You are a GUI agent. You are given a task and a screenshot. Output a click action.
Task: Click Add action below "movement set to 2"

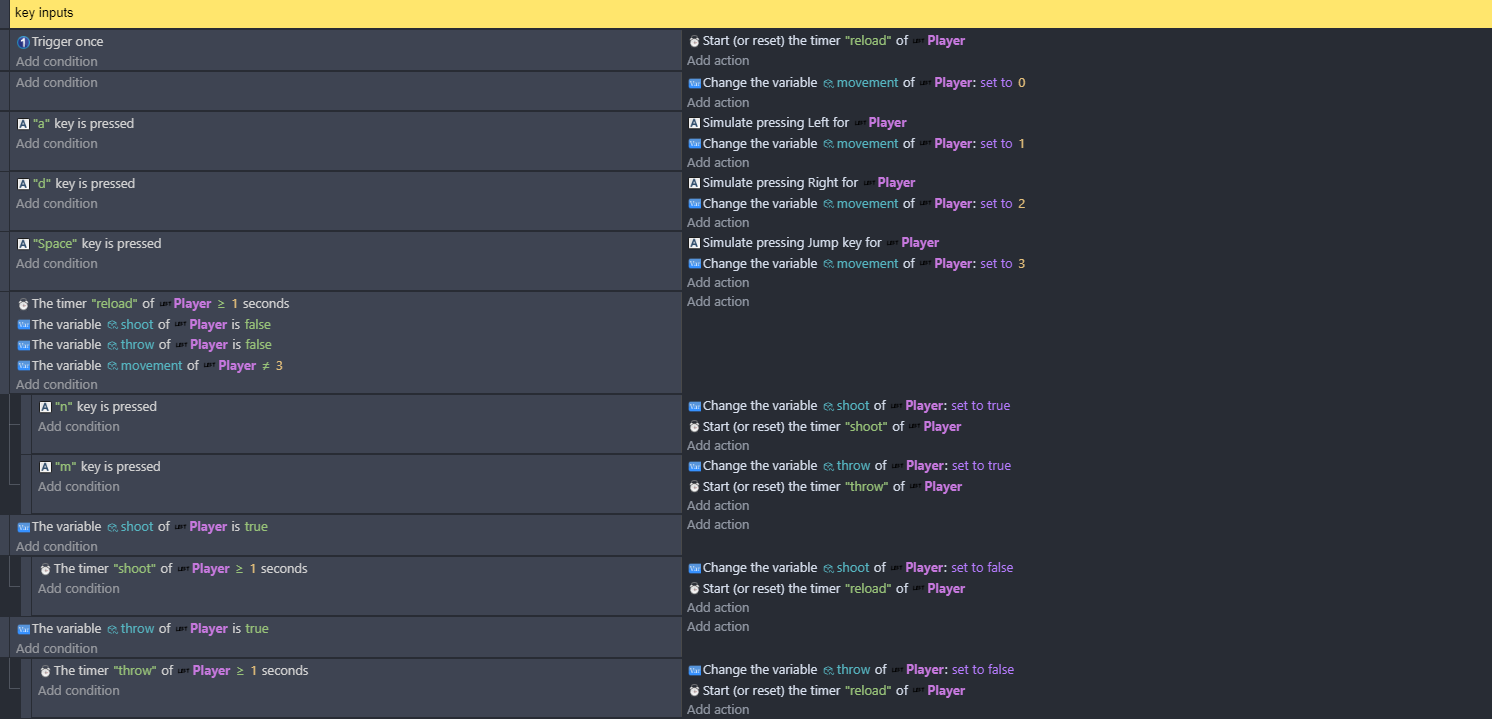(x=718, y=223)
